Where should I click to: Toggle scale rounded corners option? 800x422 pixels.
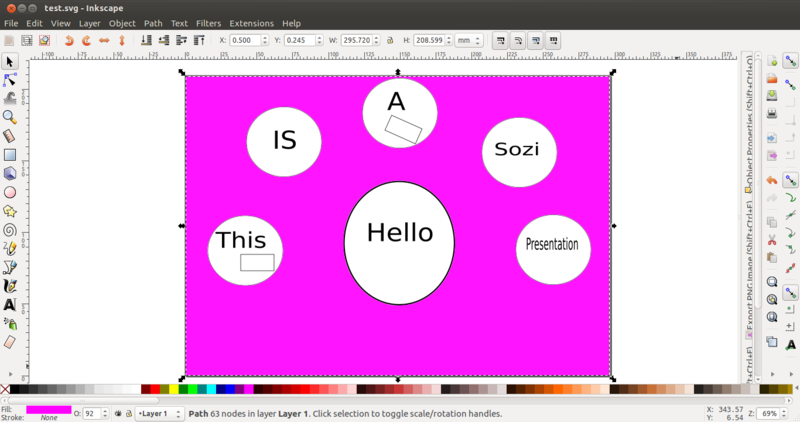point(518,40)
